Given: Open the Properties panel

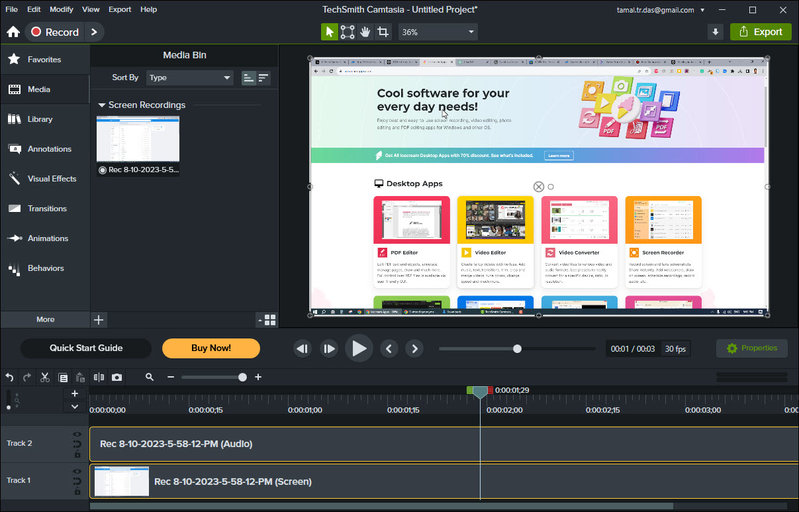Looking at the screenshot, I should [x=752, y=348].
